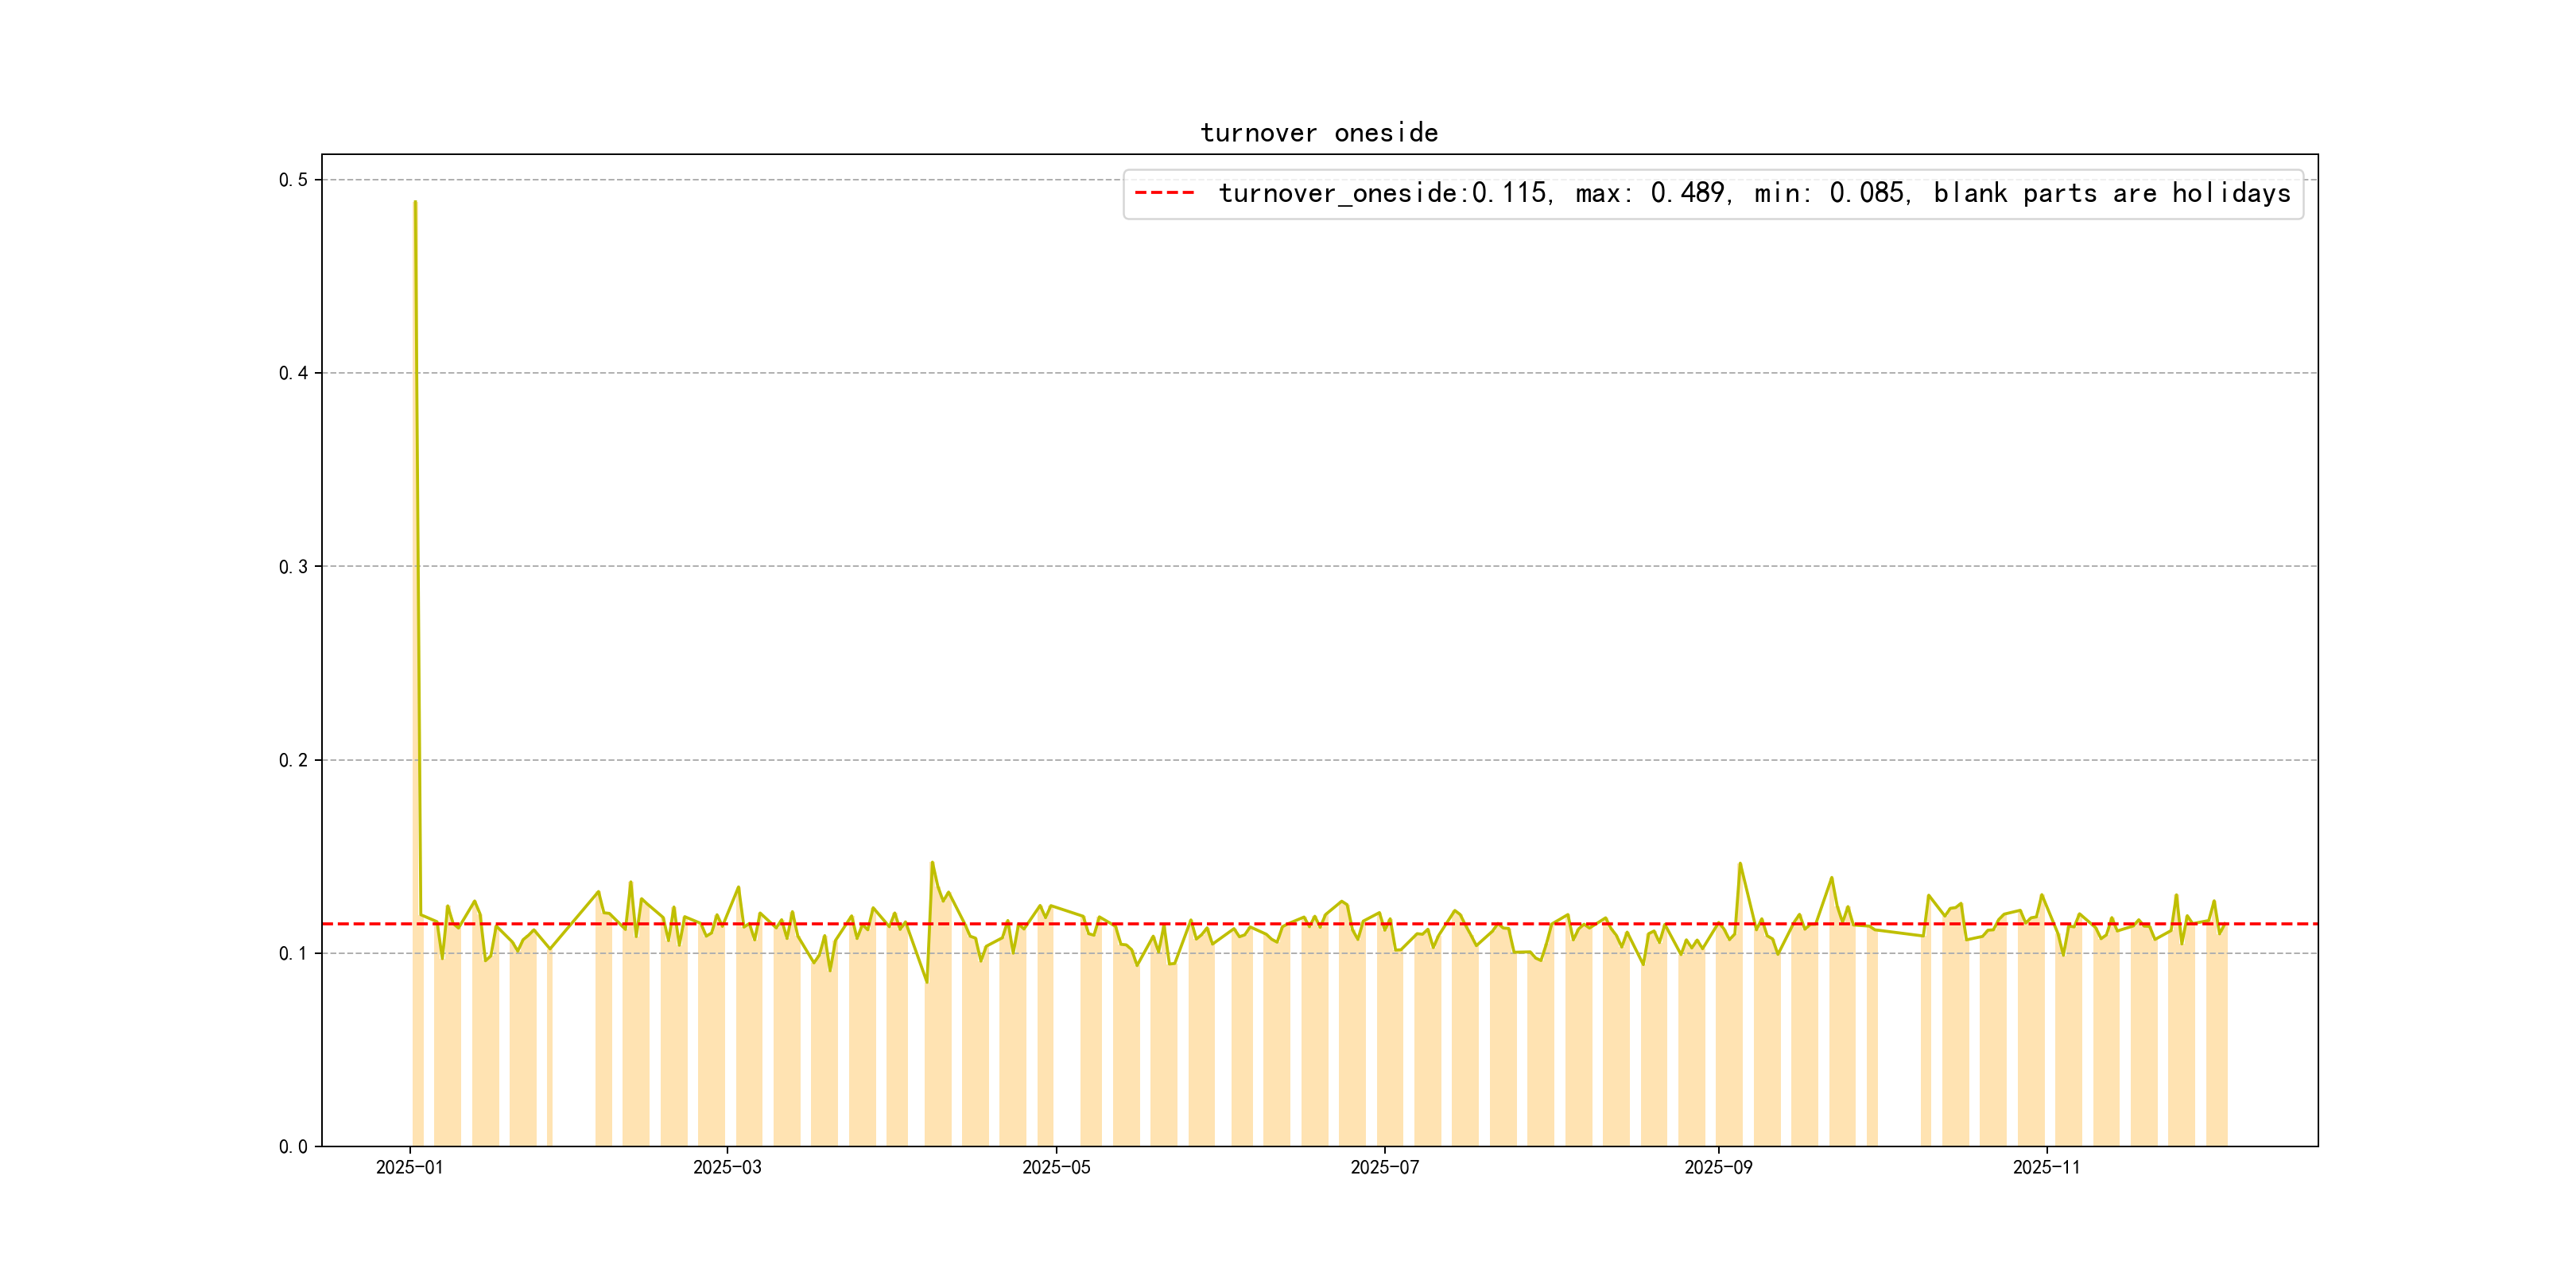Click the chart title "turnover oneside"
The image size is (2576, 1288).
1318,133
